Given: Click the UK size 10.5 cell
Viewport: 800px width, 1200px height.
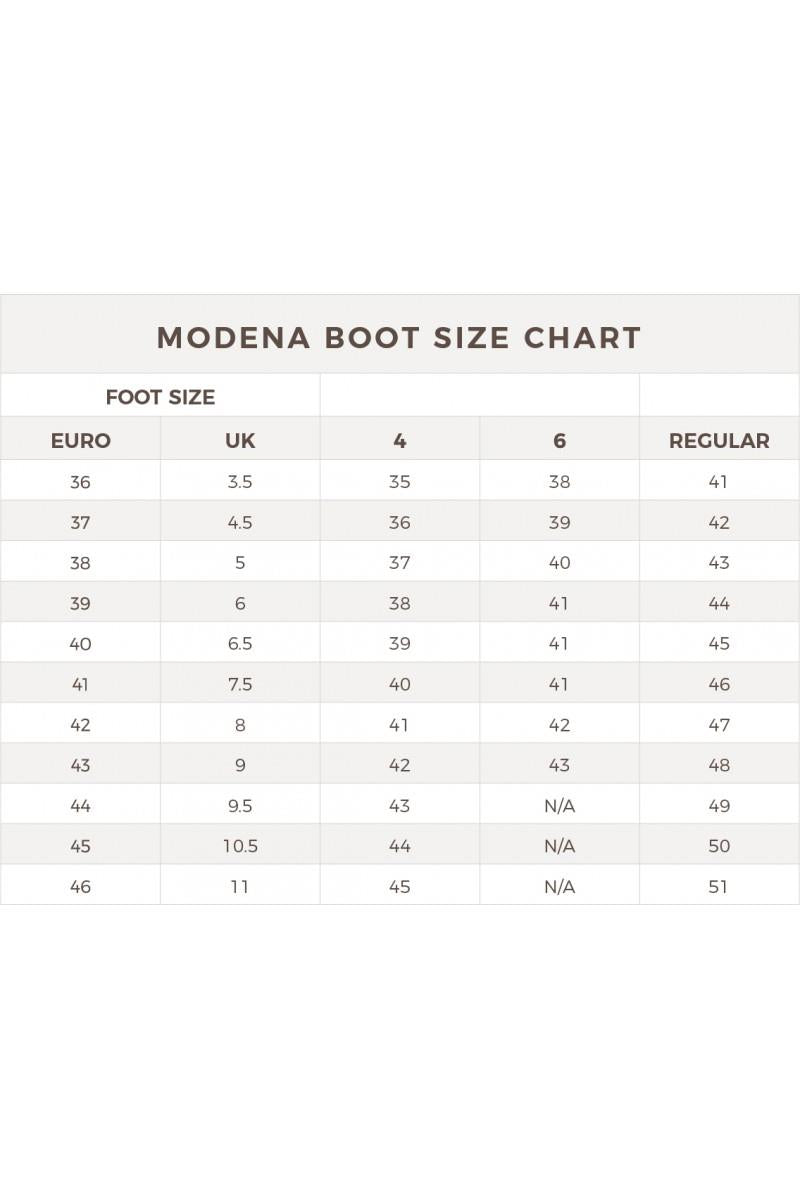Looking at the screenshot, I should coord(240,846).
